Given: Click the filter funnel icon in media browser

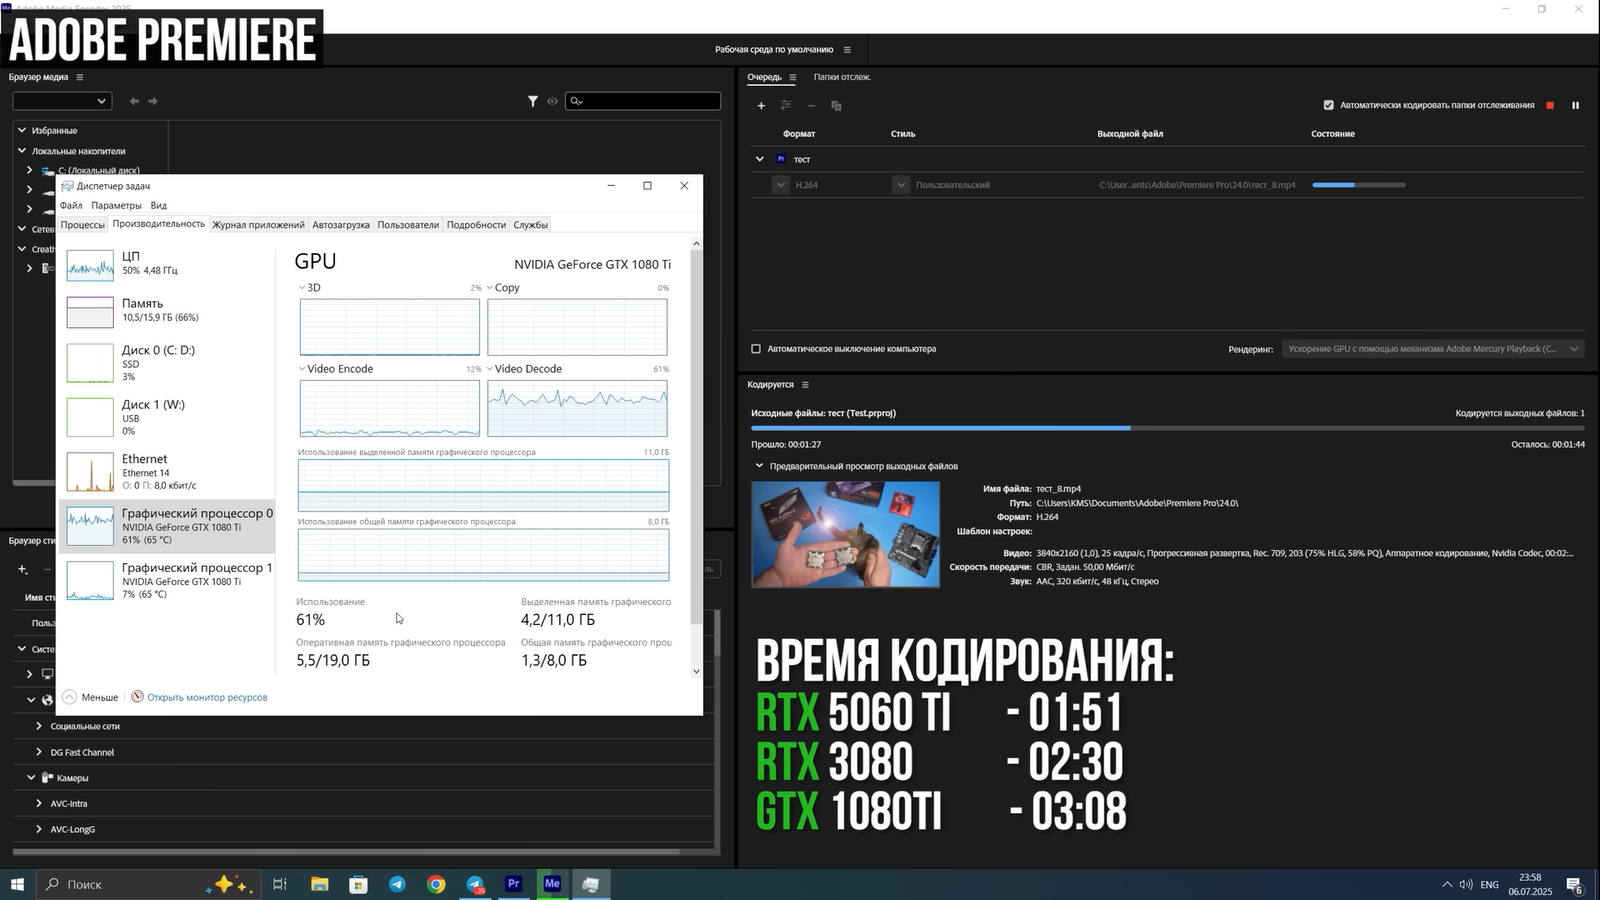Looking at the screenshot, I should [533, 101].
